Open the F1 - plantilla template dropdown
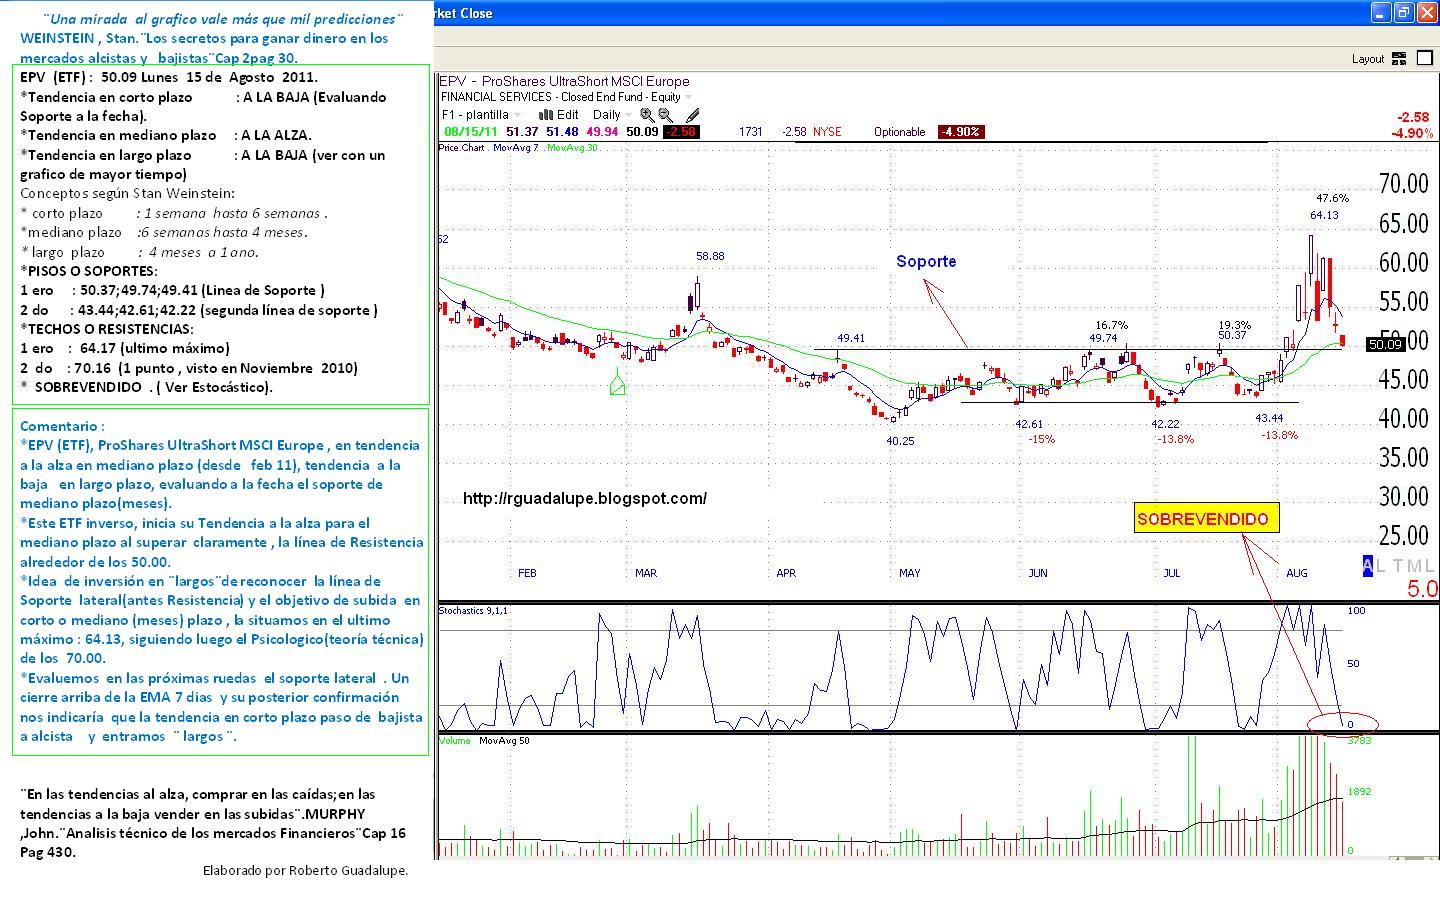This screenshot has width=1440, height=900. pos(481,115)
